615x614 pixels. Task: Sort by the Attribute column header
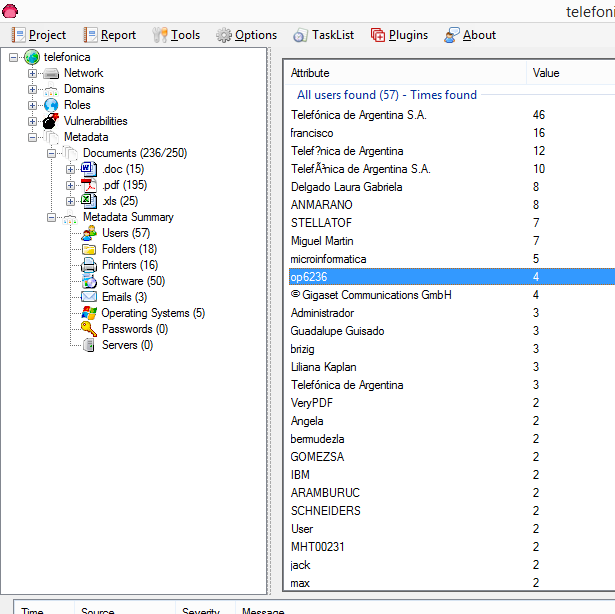[405, 73]
